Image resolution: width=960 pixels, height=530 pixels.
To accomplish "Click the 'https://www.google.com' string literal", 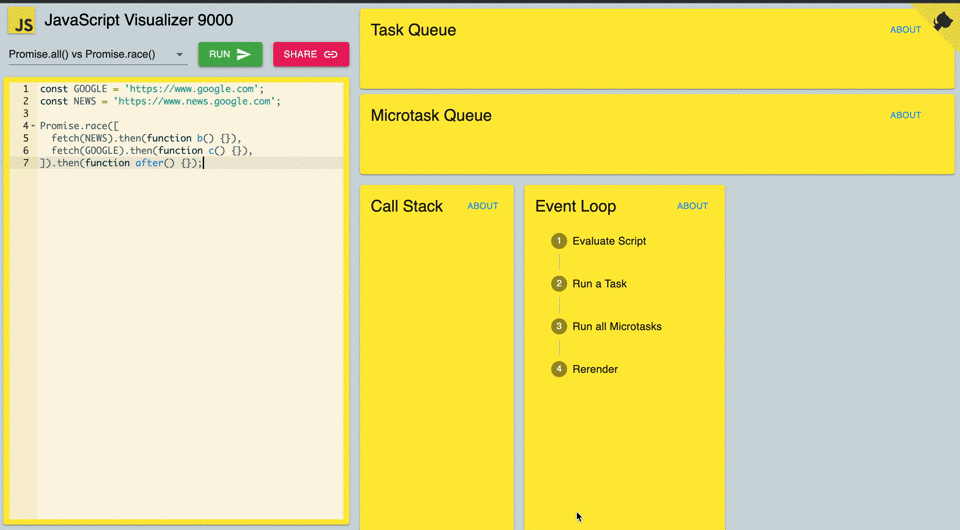I will [192, 89].
